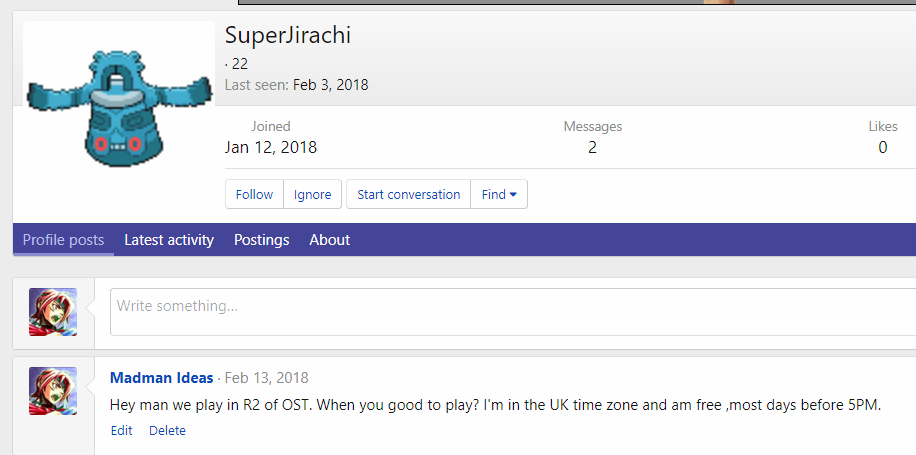Open the Latest activity tab
Screen dimensions: 916x455
click(x=169, y=240)
